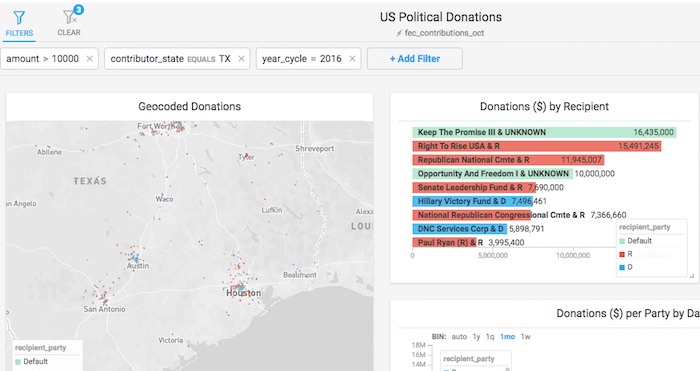700x371 pixels.
Task: Choose the 1mo bin option
Action: tap(507, 337)
